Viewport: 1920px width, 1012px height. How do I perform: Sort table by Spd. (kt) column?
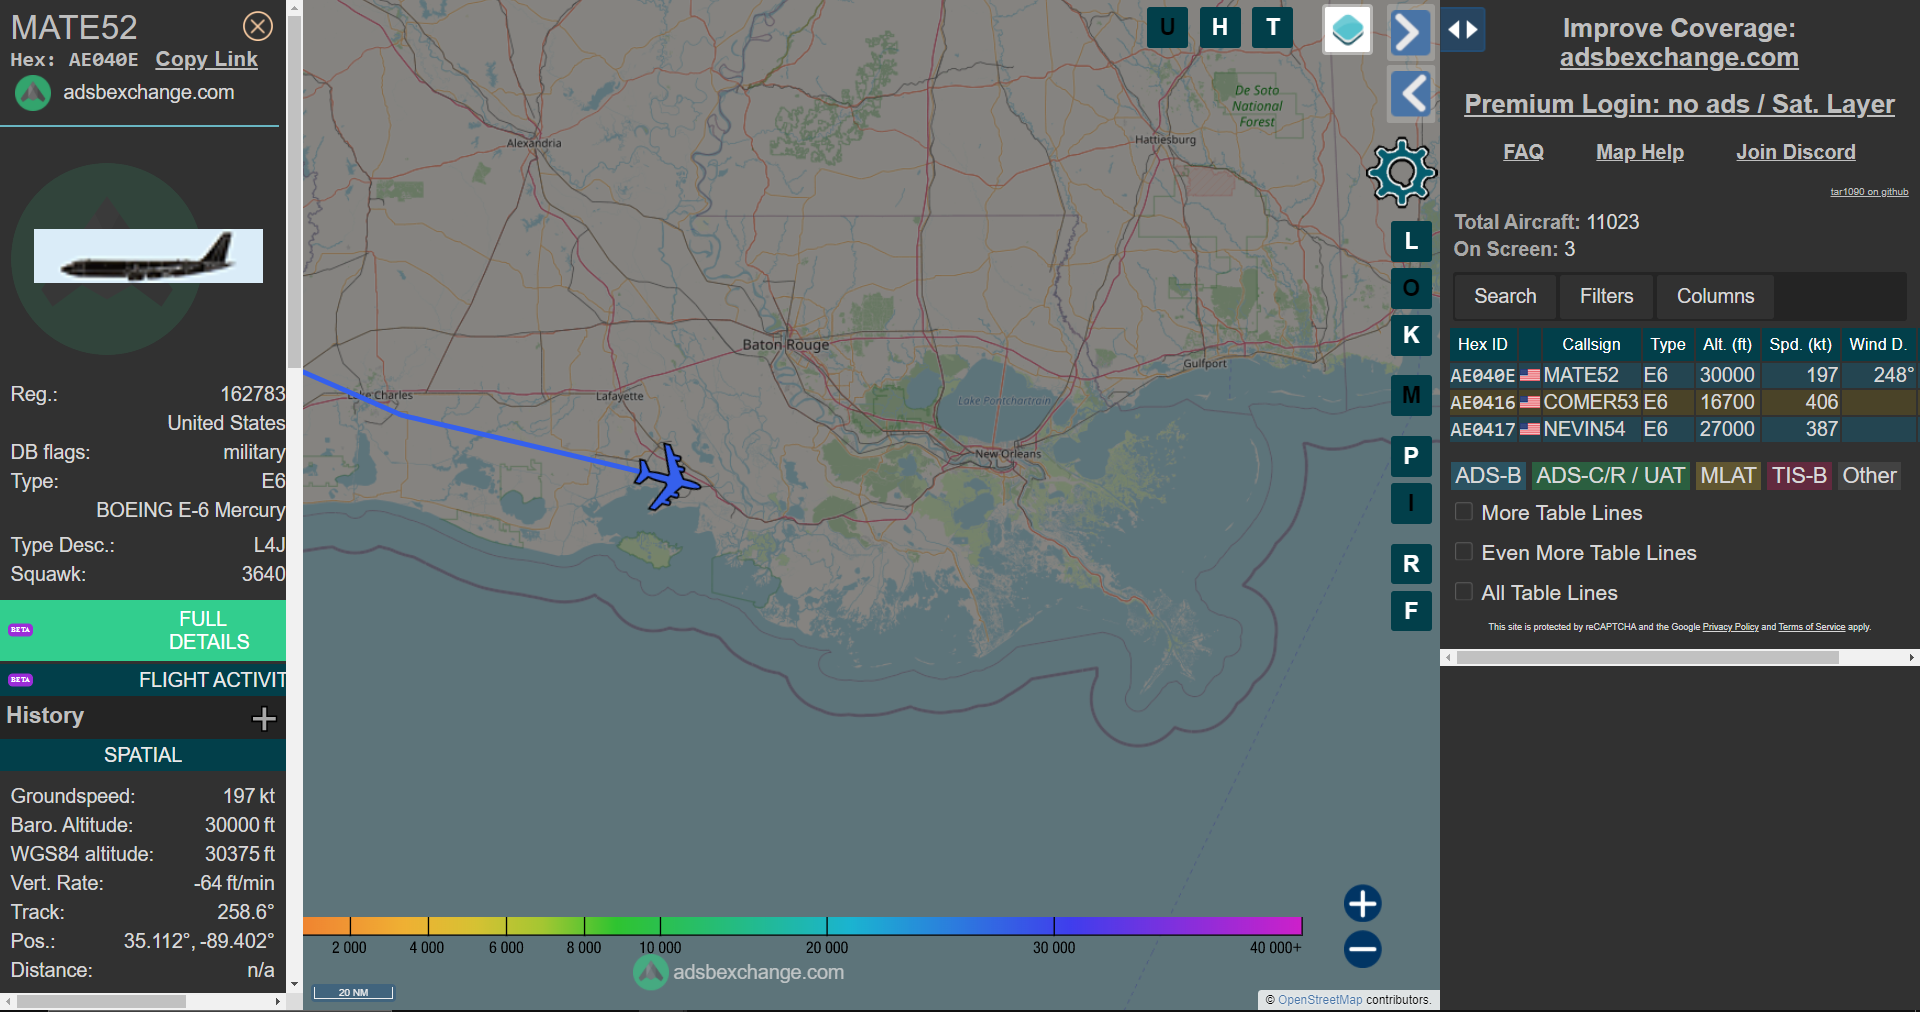[1800, 344]
